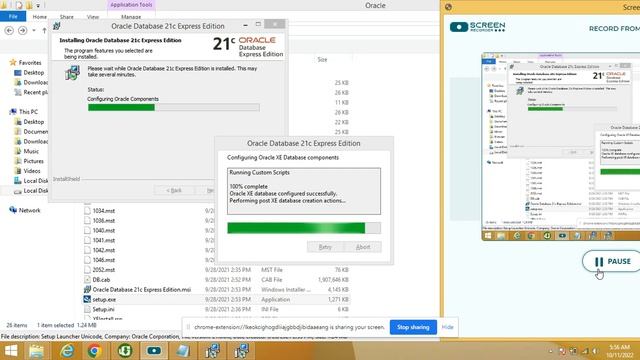This screenshot has height=360, width=640.
Task: Select the Application Tools contextual tab
Action: click(x=131, y=5)
